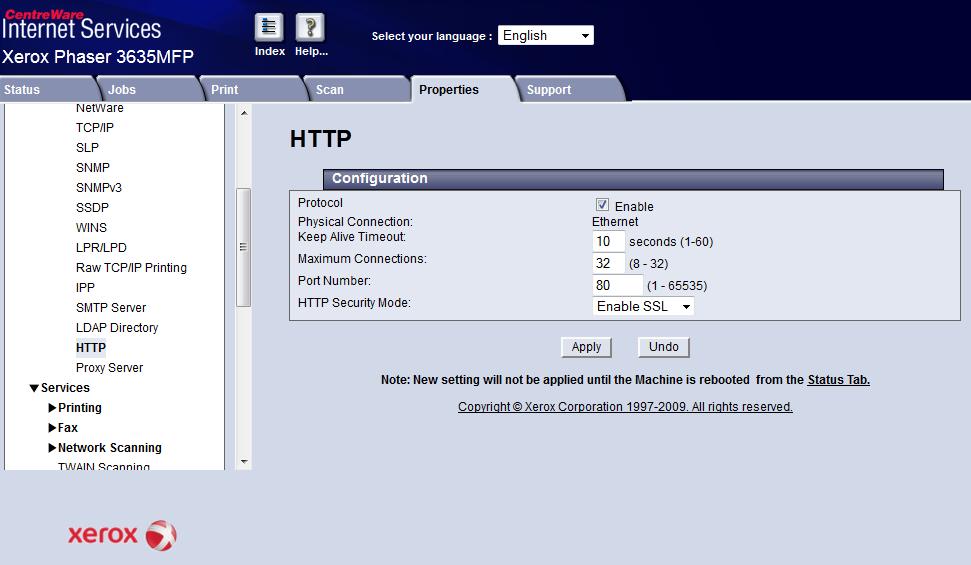971x565 pixels.
Task: Toggle the Protocol Enable checkbox
Action: (x=602, y=205)
